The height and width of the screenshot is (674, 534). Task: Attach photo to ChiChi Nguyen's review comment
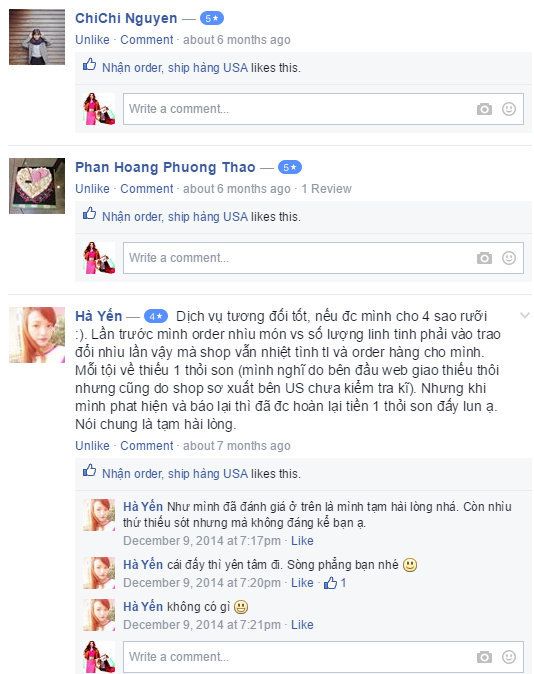point(484,109)
